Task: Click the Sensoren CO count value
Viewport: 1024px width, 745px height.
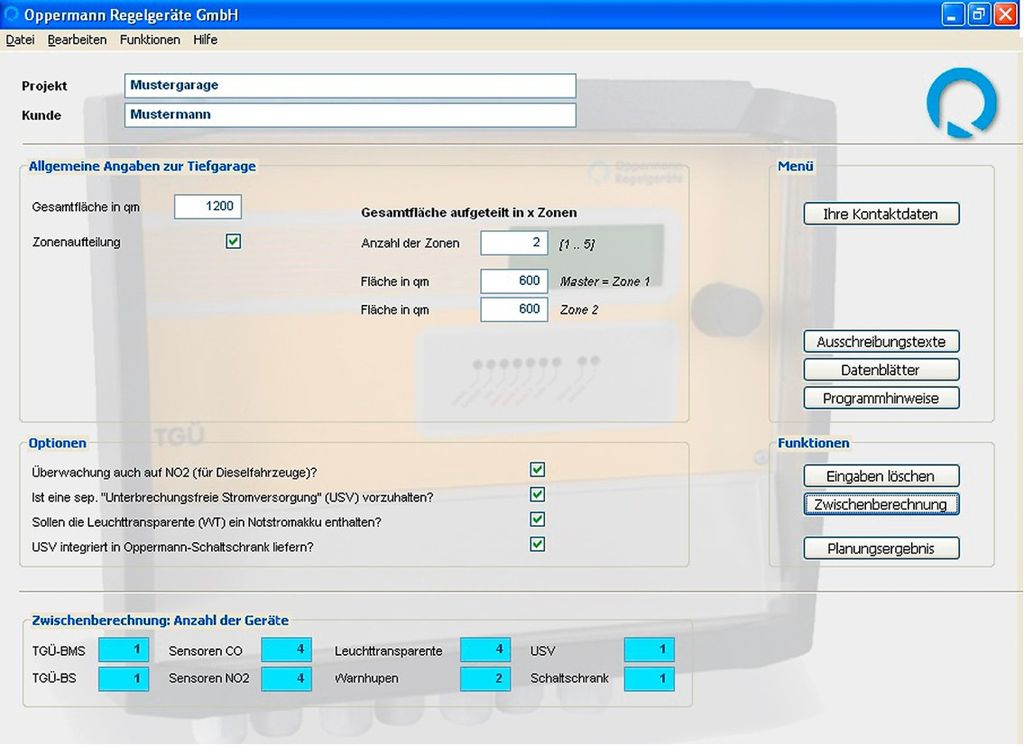Action: coord(286,650)
